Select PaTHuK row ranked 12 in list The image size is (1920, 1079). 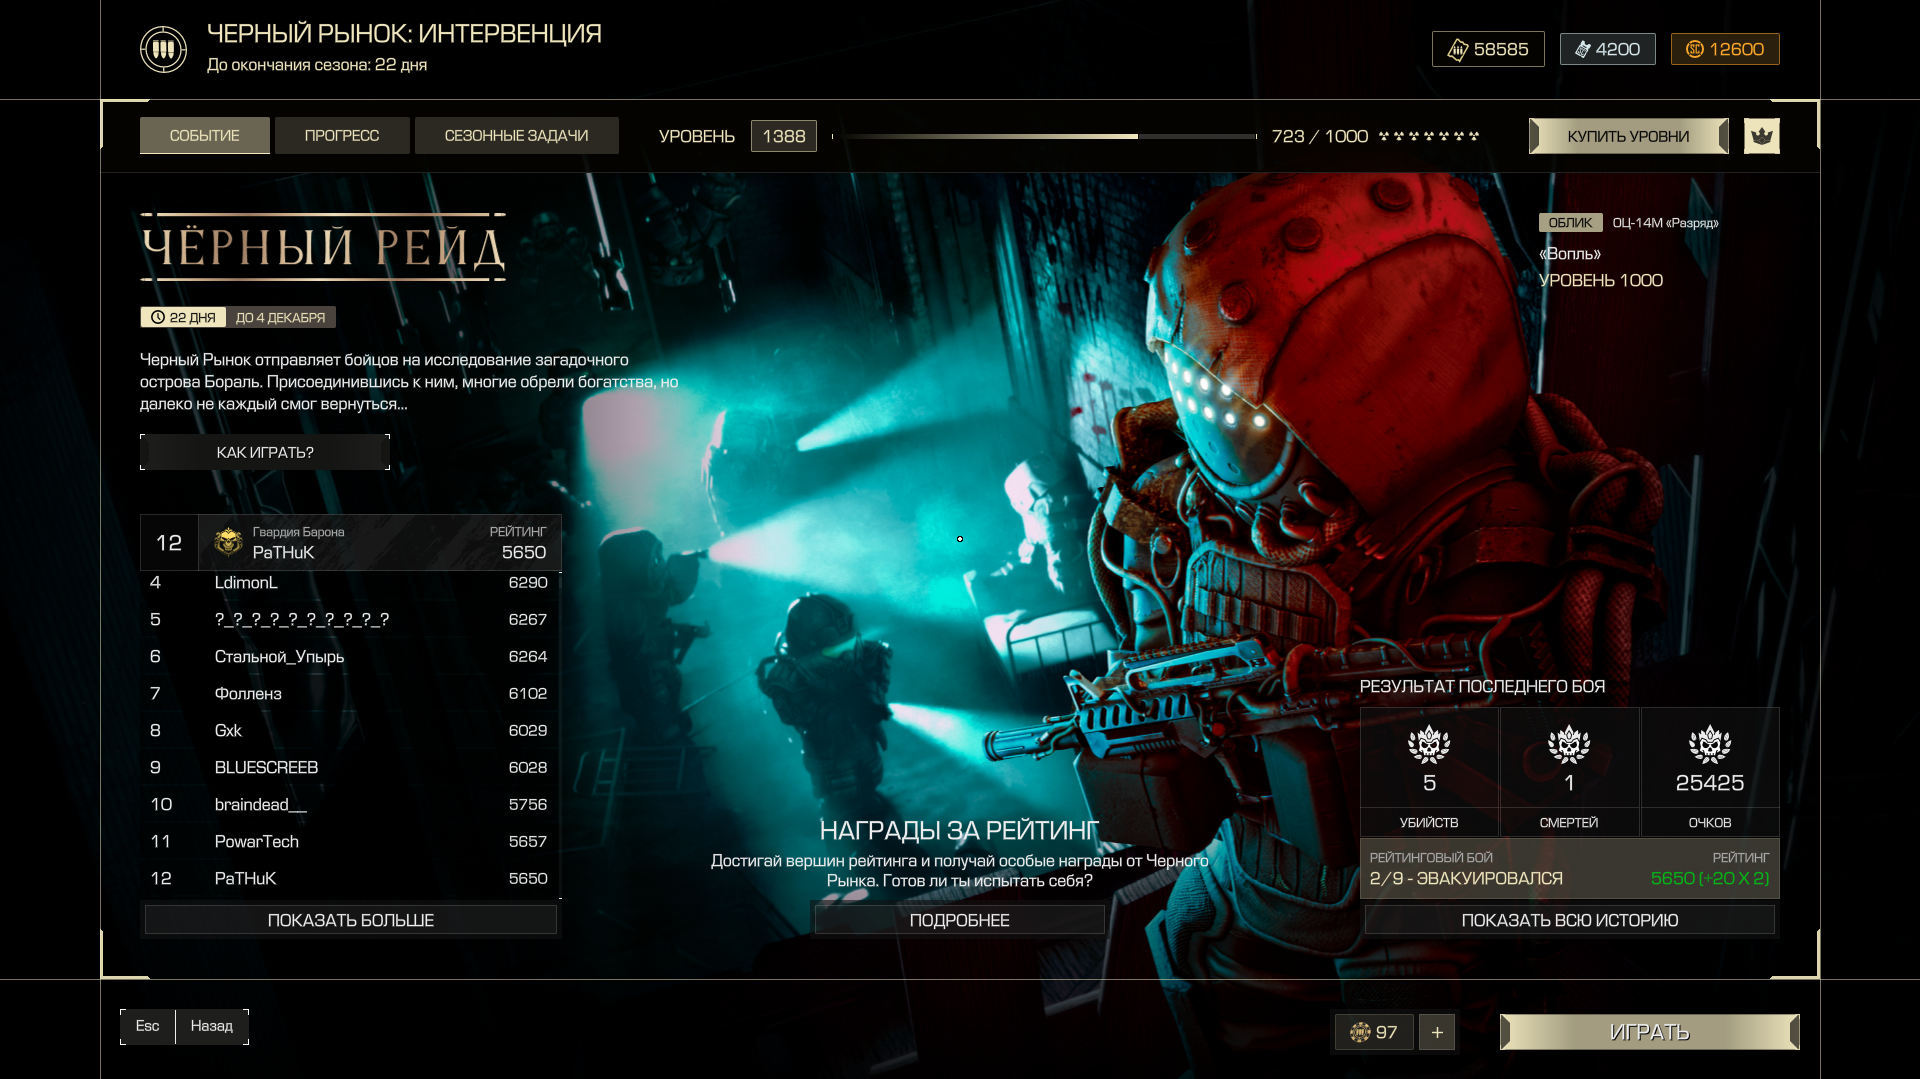pos(349,878)
